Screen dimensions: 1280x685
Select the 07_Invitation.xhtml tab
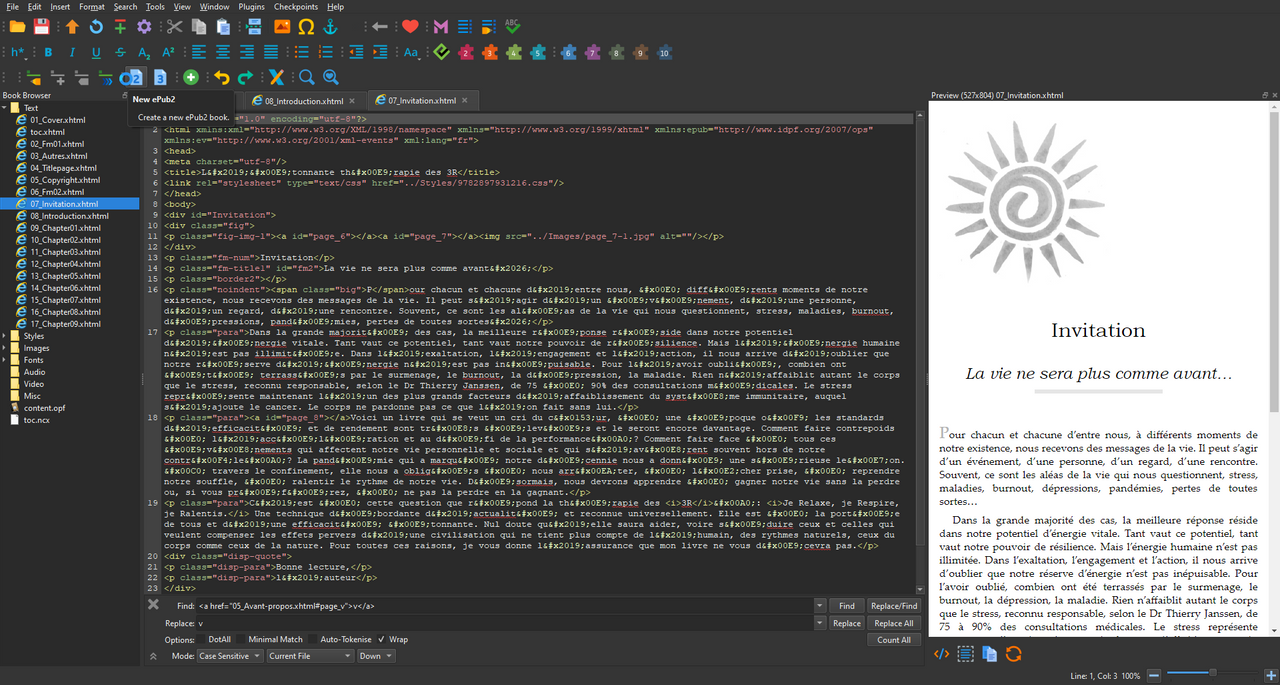tap(422, 101)
